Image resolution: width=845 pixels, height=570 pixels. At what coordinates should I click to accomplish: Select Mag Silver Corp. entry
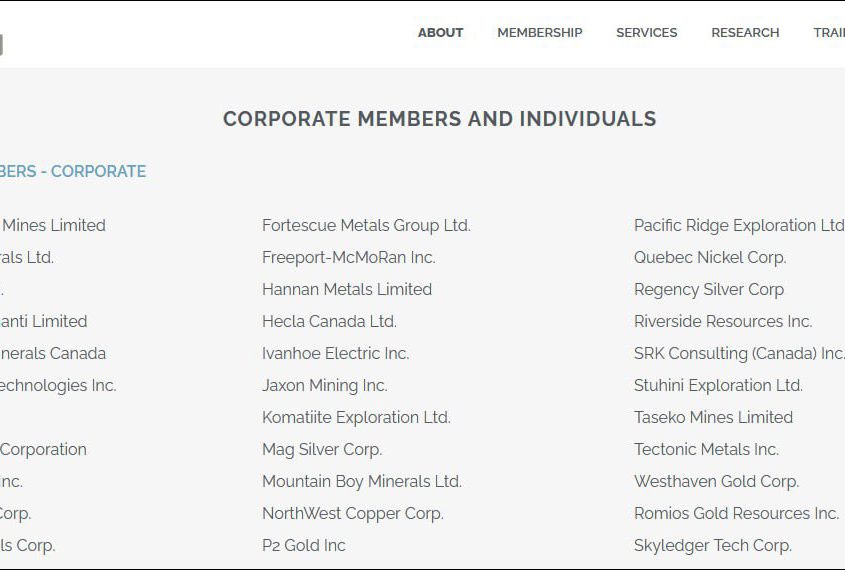pos(322,450)
